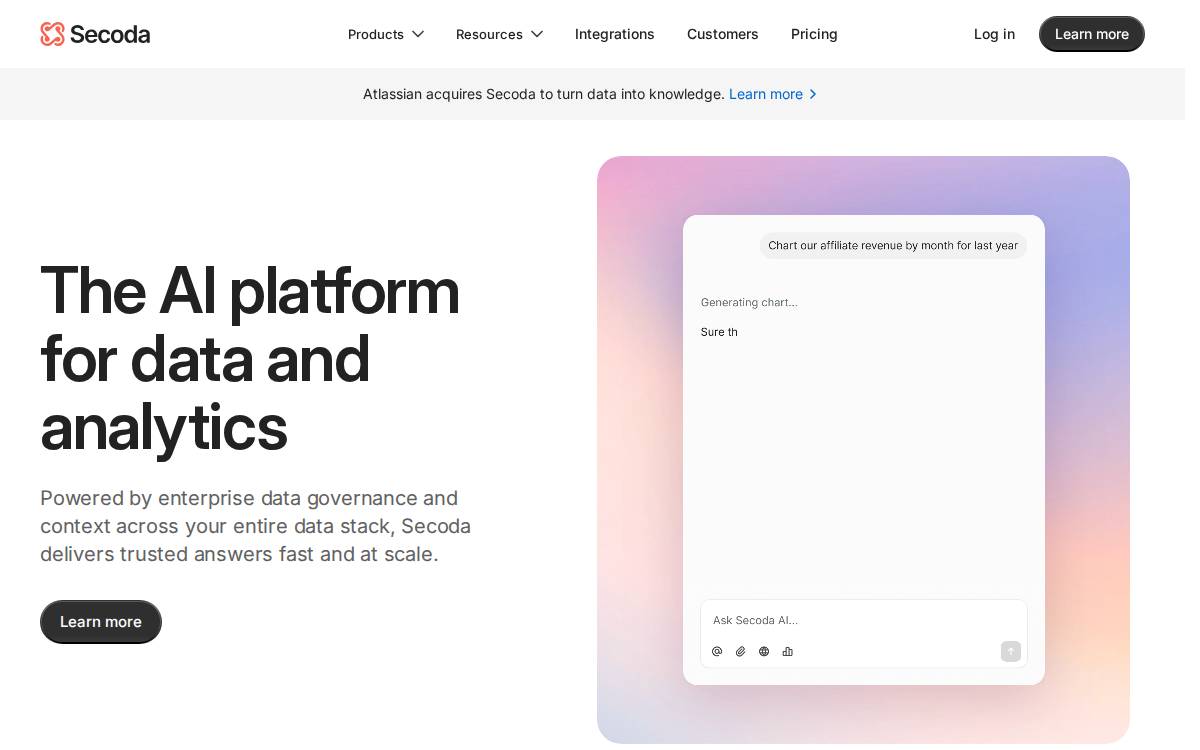Click the mention @ icon in chat box
Image resolution: width=1200 pixels, height=750 pixels.
pyautogui.click(x=717, y=651)
